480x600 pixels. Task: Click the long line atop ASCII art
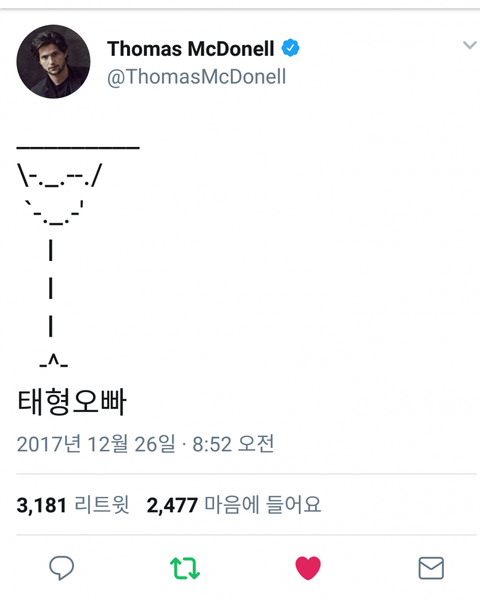click(x=78, y=147)
